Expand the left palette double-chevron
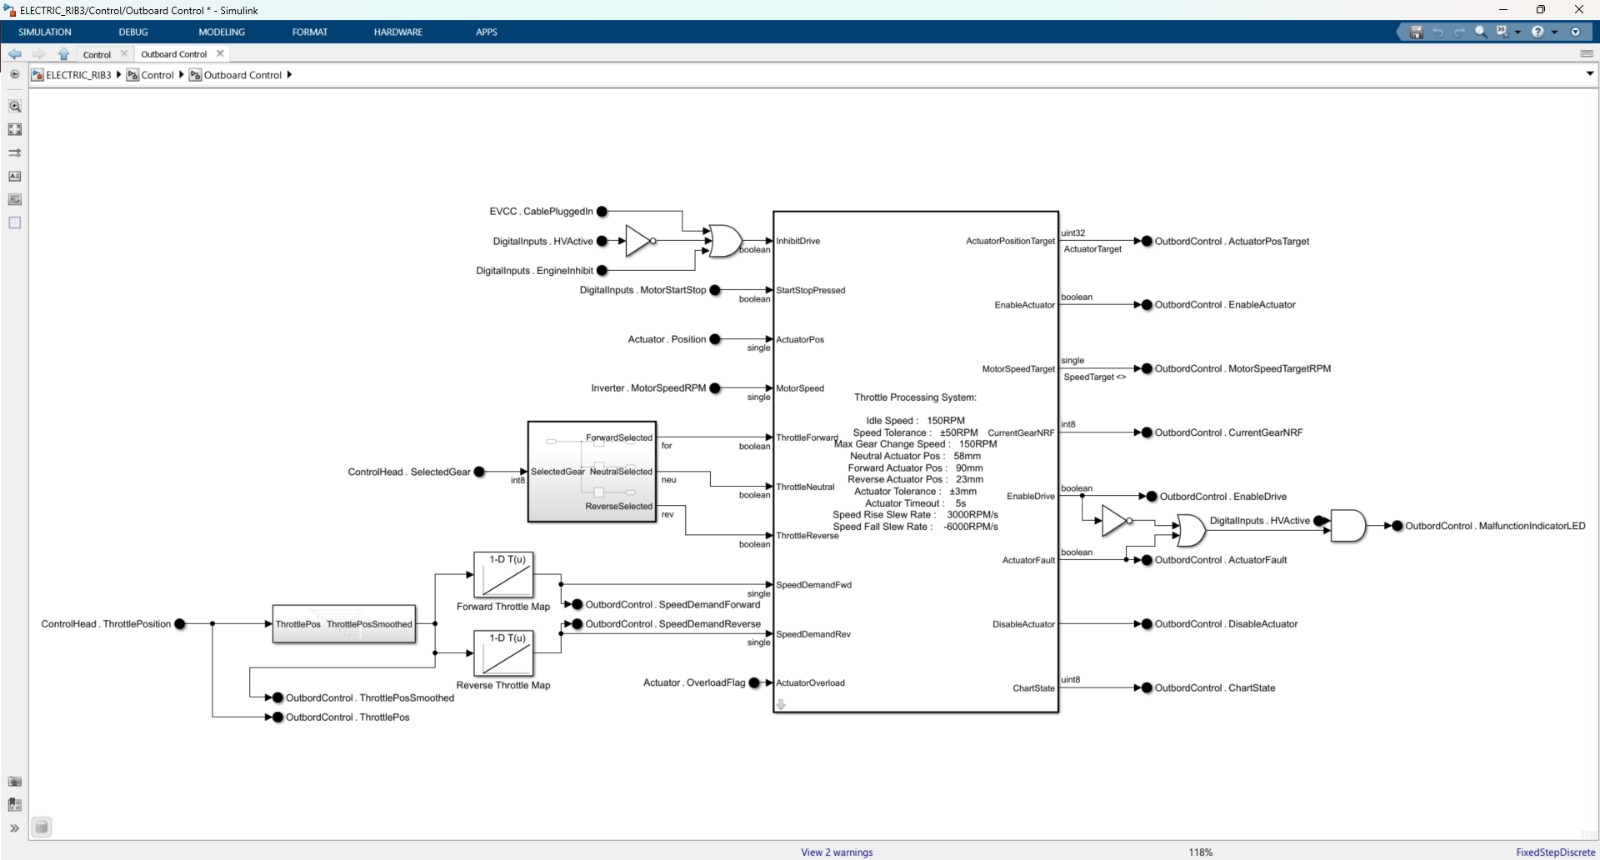Screen dimensions: 1600x860 click(x=15, y=828)
